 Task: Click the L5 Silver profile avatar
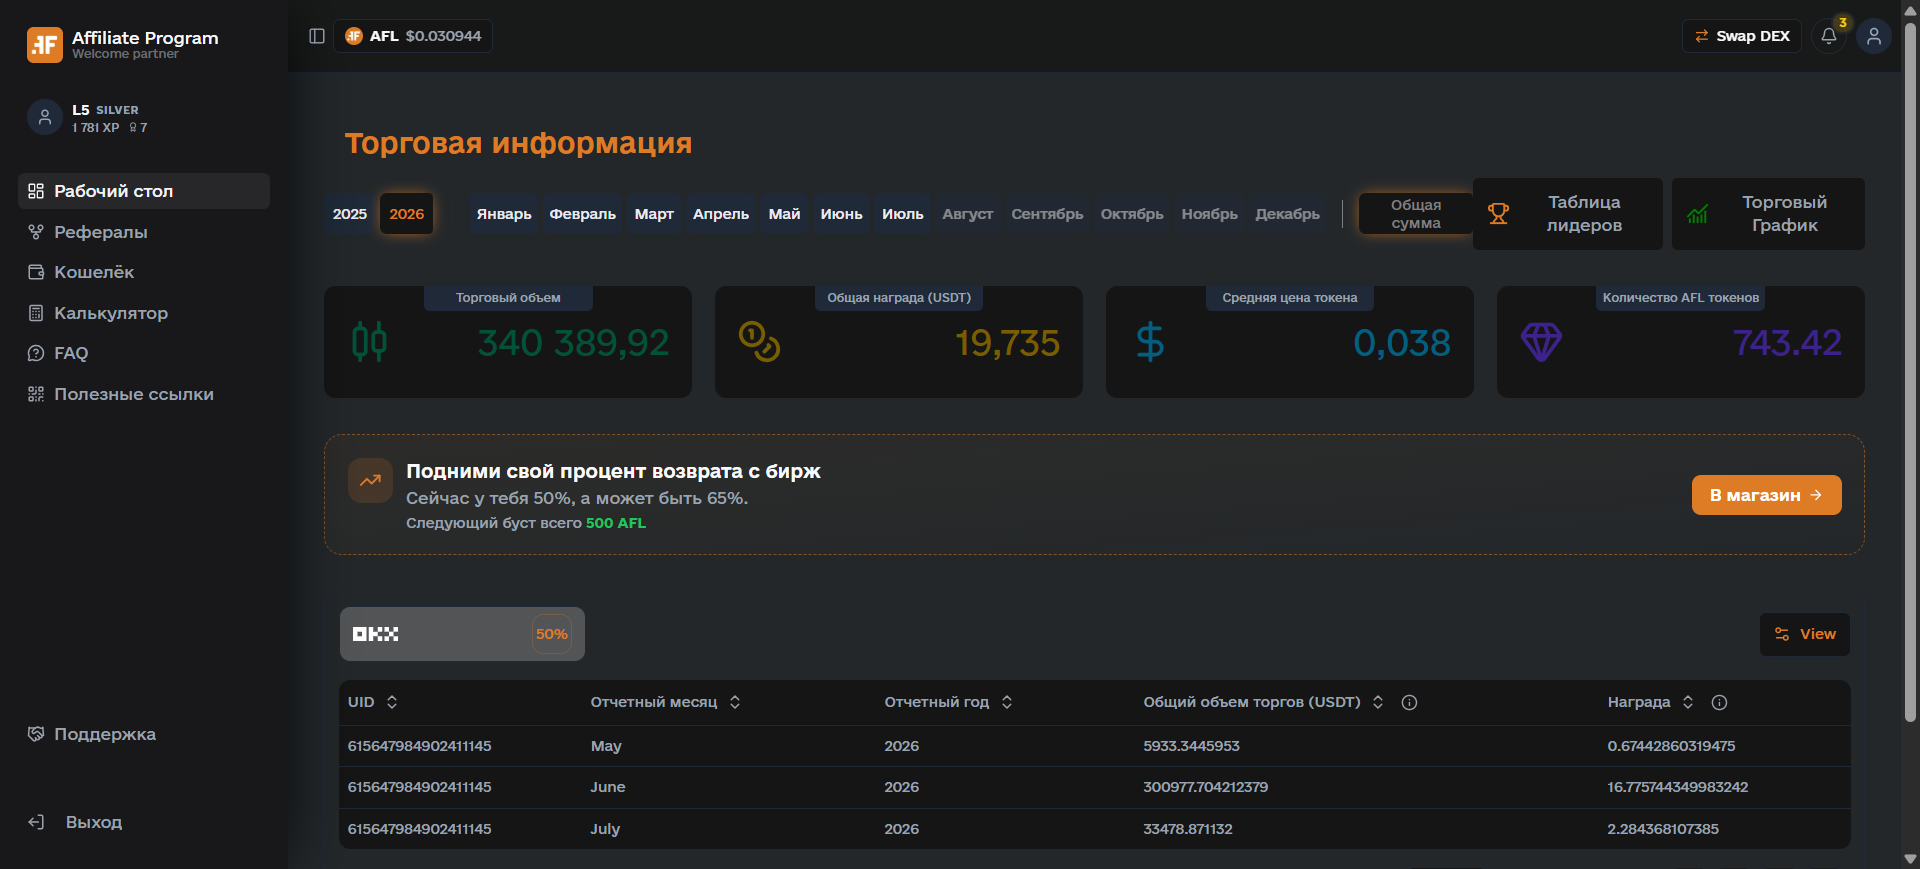(45, 117)
